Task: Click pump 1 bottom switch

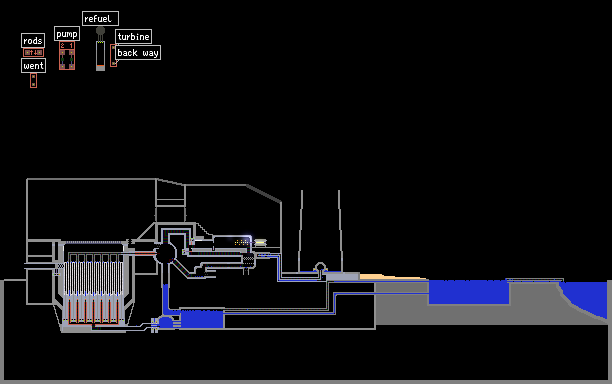Action: pos(71,67)
